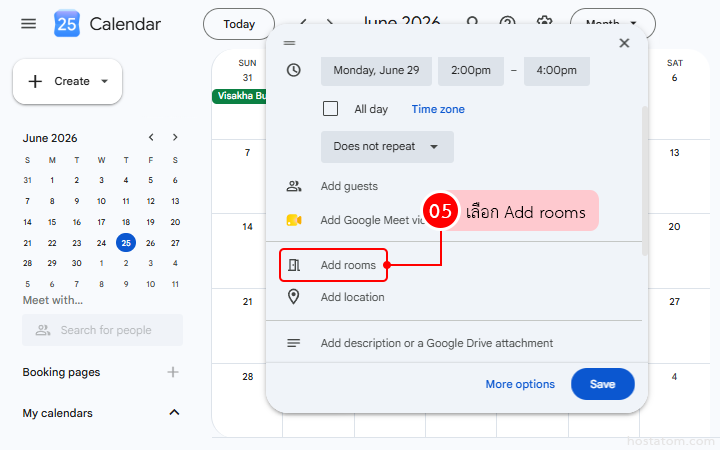Click the dialog drag handle icon
The width and height of the screenshot is (720, 450).
tap(289, 43)
